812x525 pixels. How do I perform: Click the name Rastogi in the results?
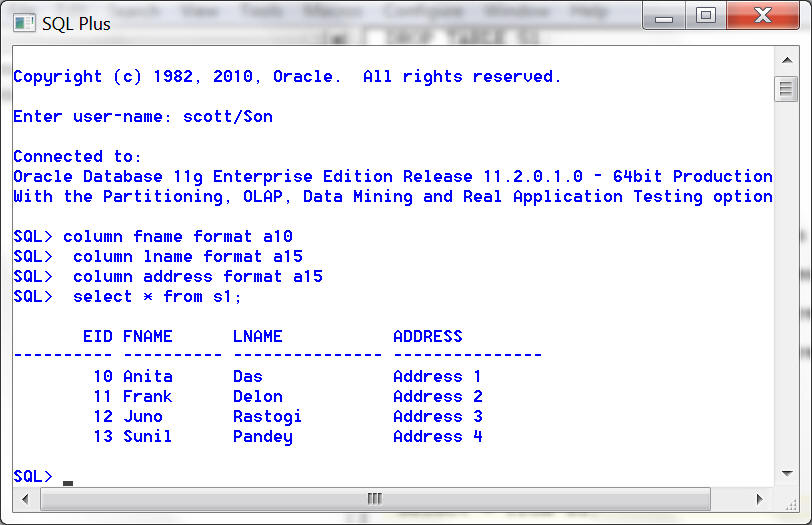(x=267, y=417)
